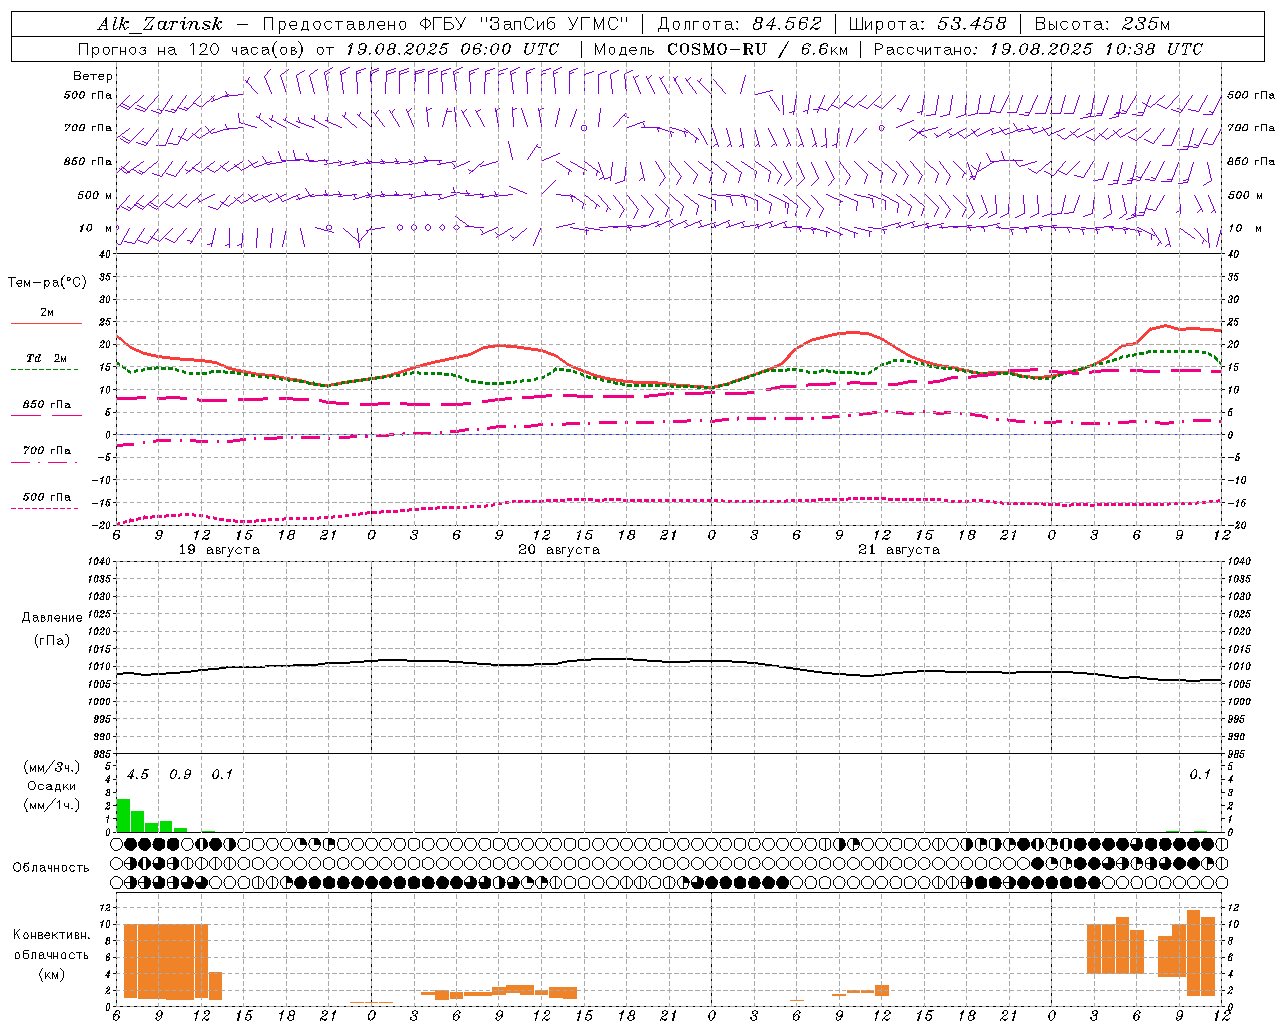The width and height of the screenshot is (1280, 1024).
Task: Click the longitude value 84.562
Action: (787, 24)
